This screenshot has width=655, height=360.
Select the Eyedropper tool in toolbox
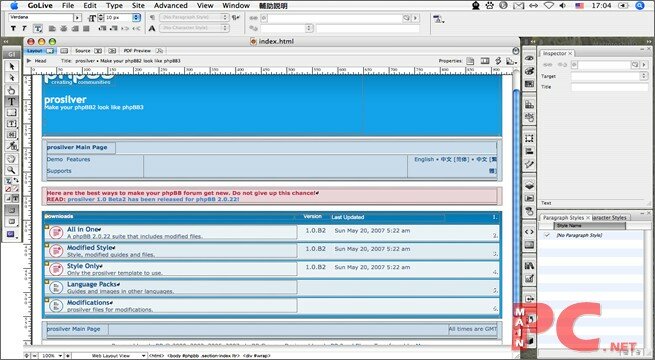(x=12, y=146)
